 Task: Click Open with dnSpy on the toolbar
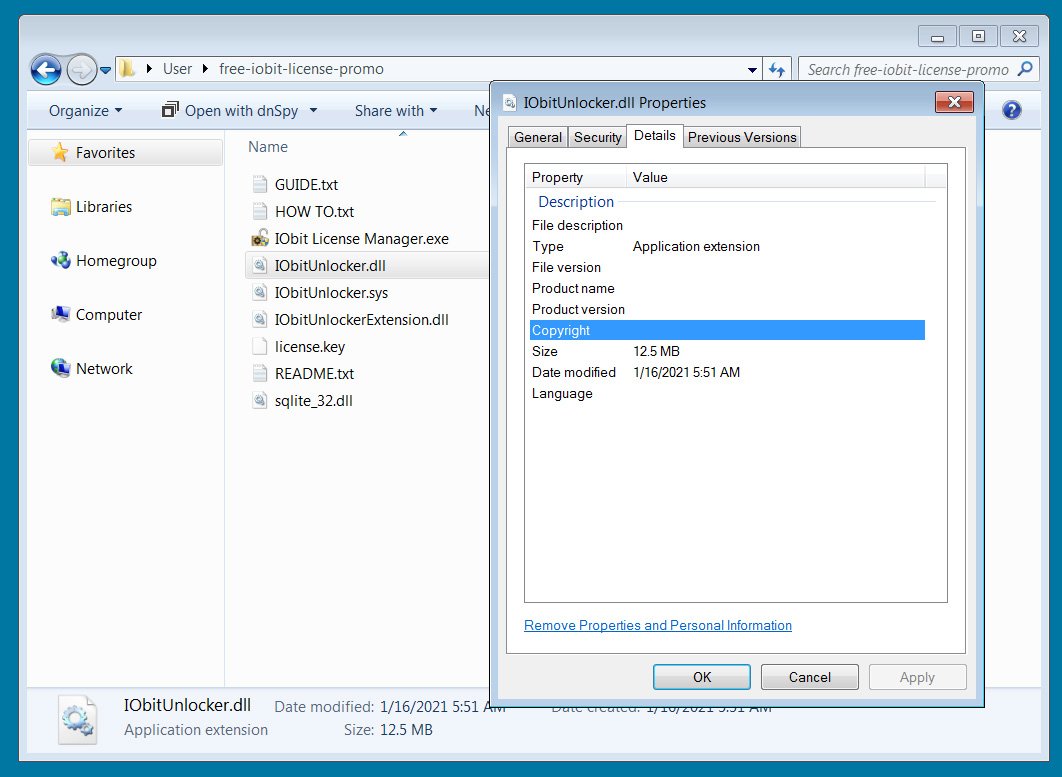[x=238, y=110]
